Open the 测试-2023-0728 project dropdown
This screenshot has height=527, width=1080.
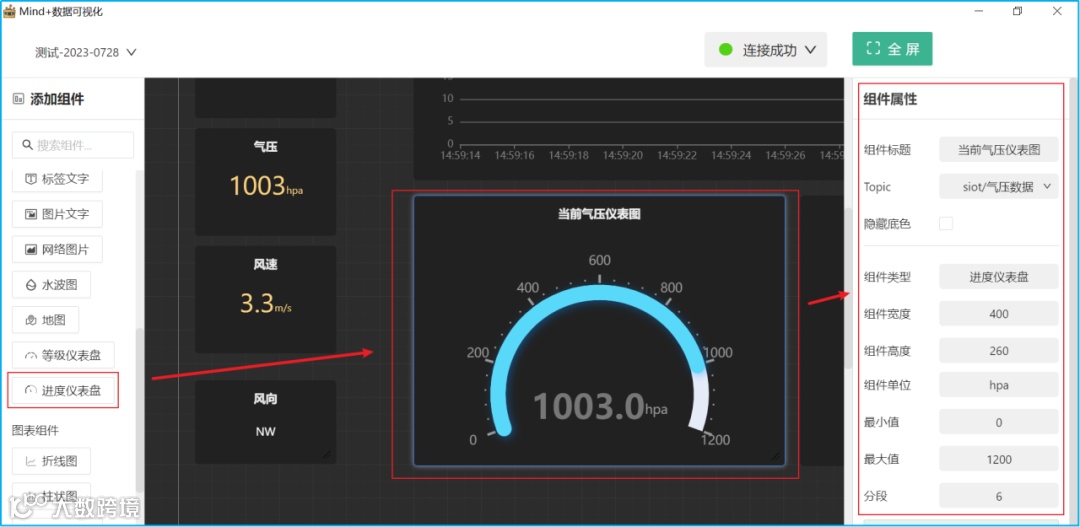tap(86, 52)
